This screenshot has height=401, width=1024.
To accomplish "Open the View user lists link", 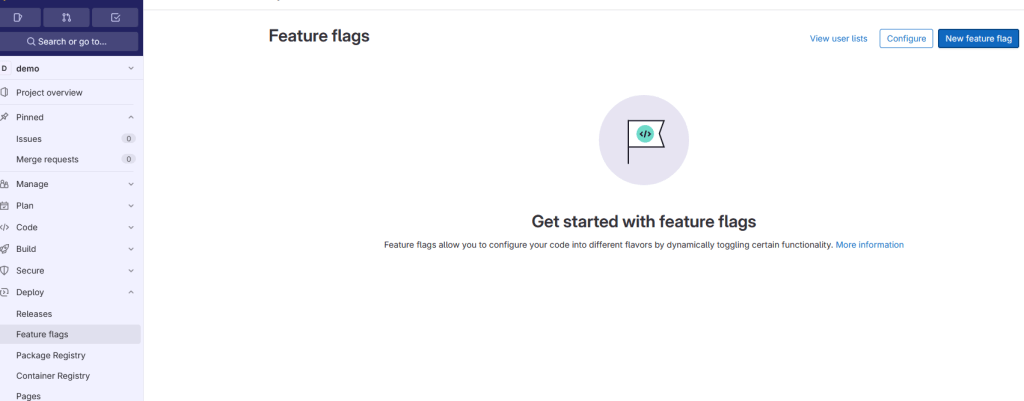I will tap(838, 38).
